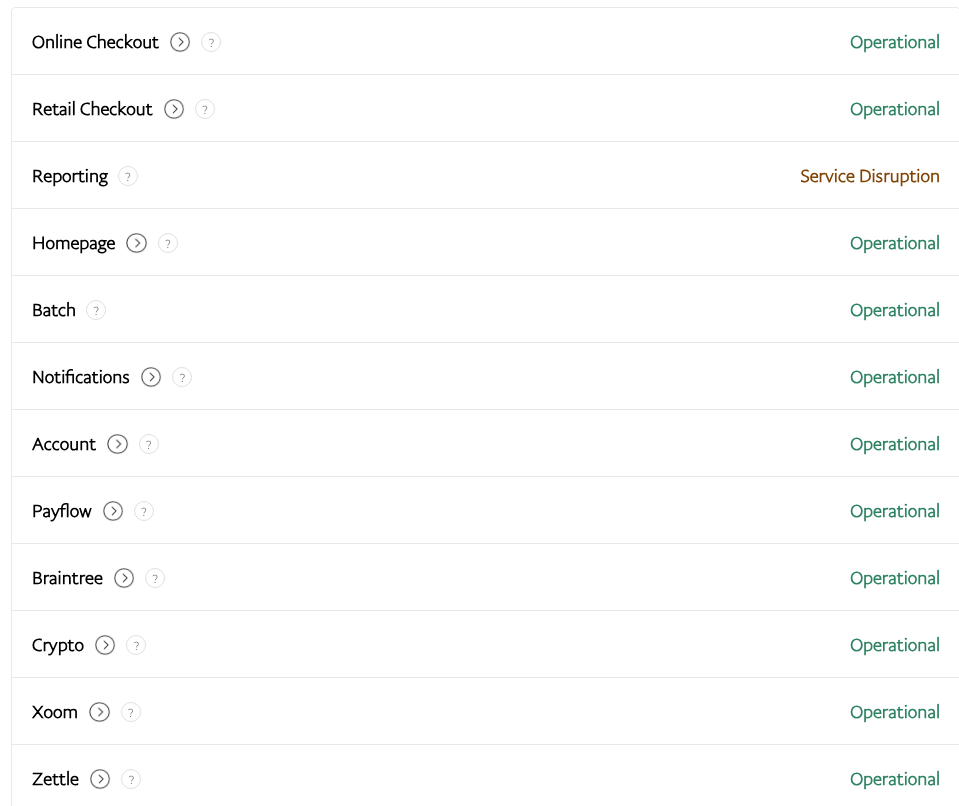Viewport: 959px width, 806px height.
Task: Select the Xoom component name
Action: [x=54, y=712]
